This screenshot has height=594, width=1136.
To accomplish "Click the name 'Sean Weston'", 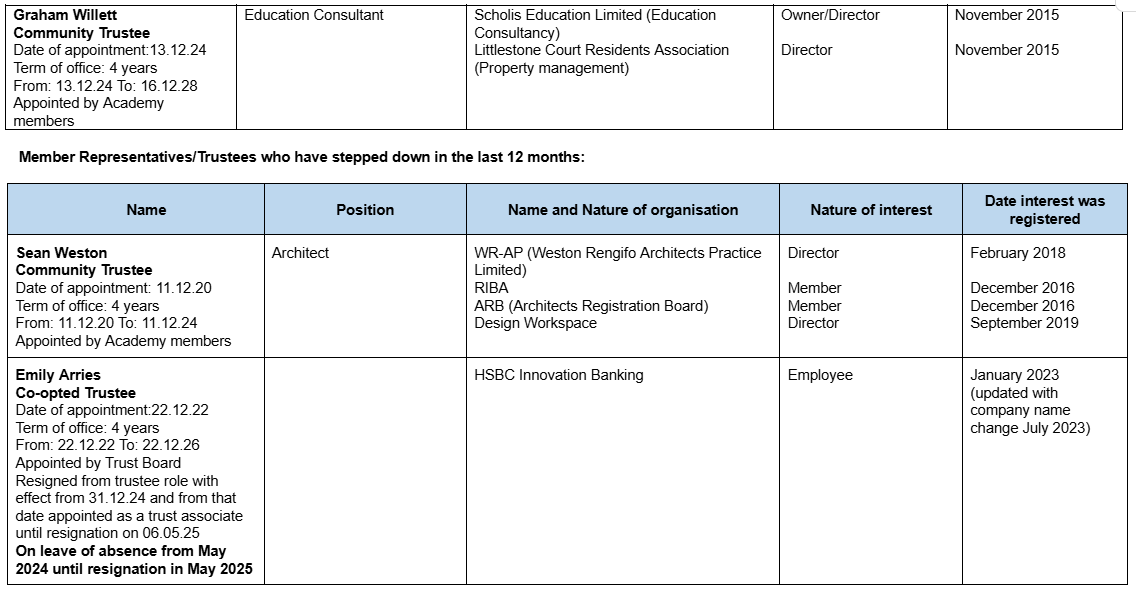I will click(62, 253).
